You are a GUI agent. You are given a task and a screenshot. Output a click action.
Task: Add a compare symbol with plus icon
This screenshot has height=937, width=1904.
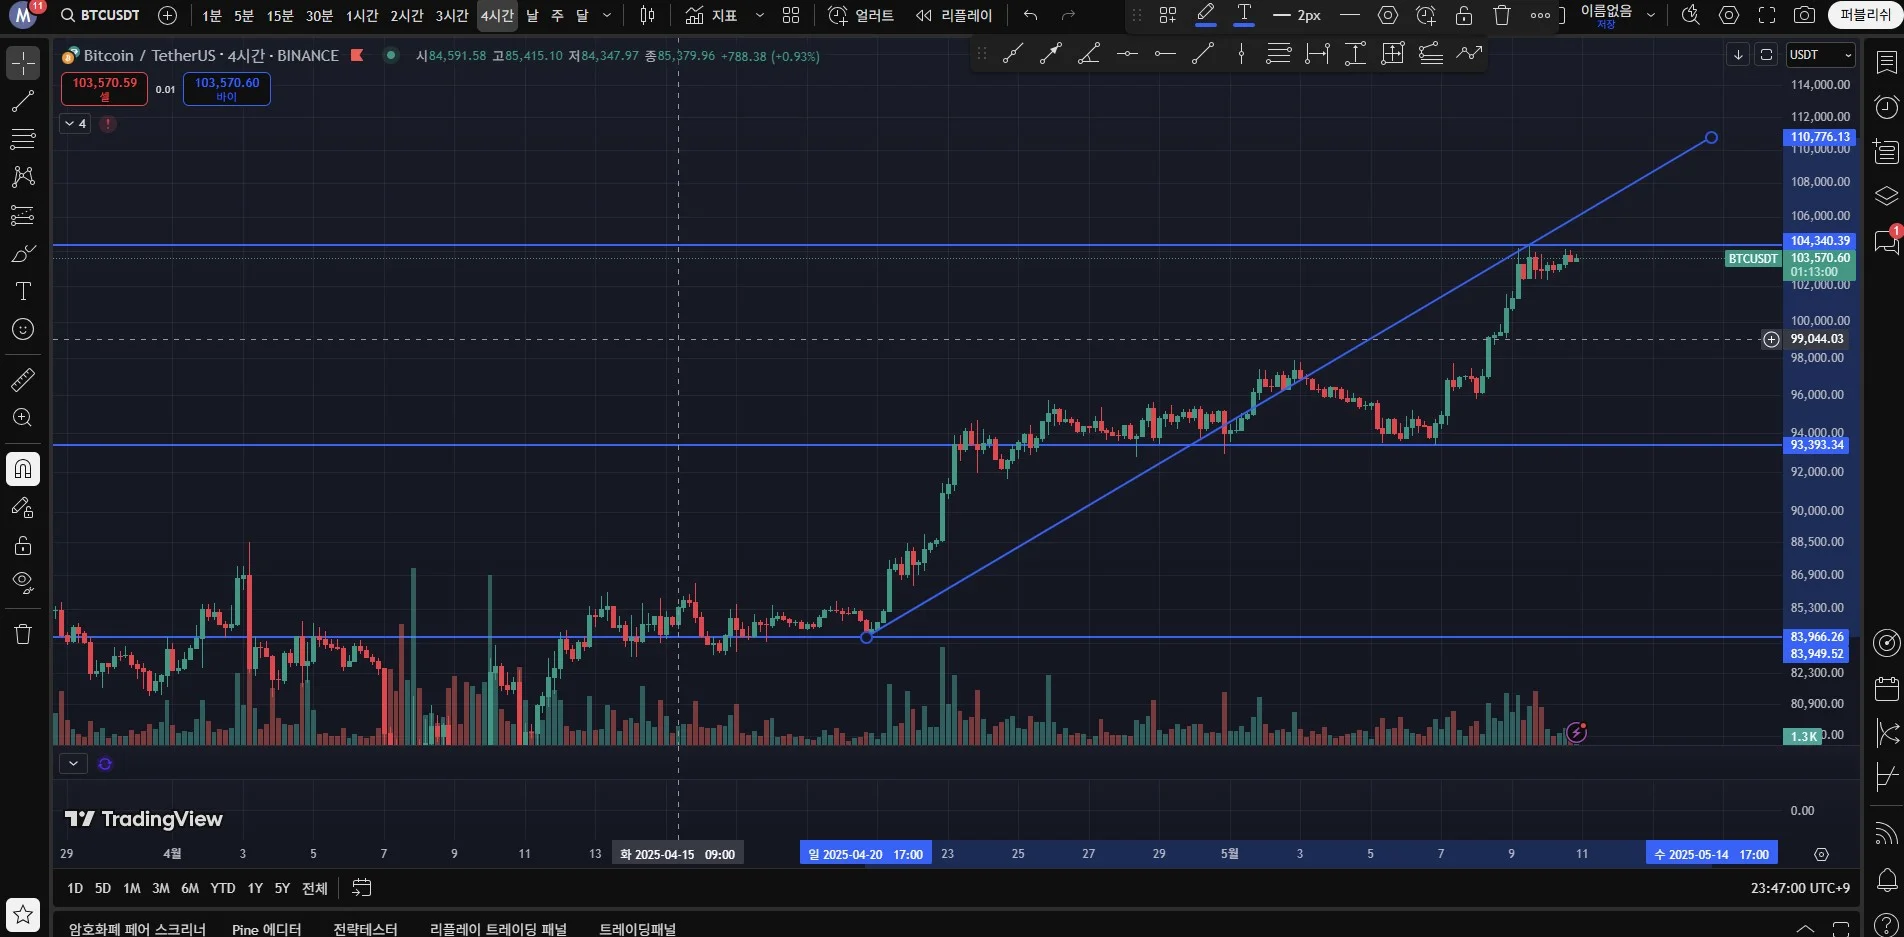point(168,15)
